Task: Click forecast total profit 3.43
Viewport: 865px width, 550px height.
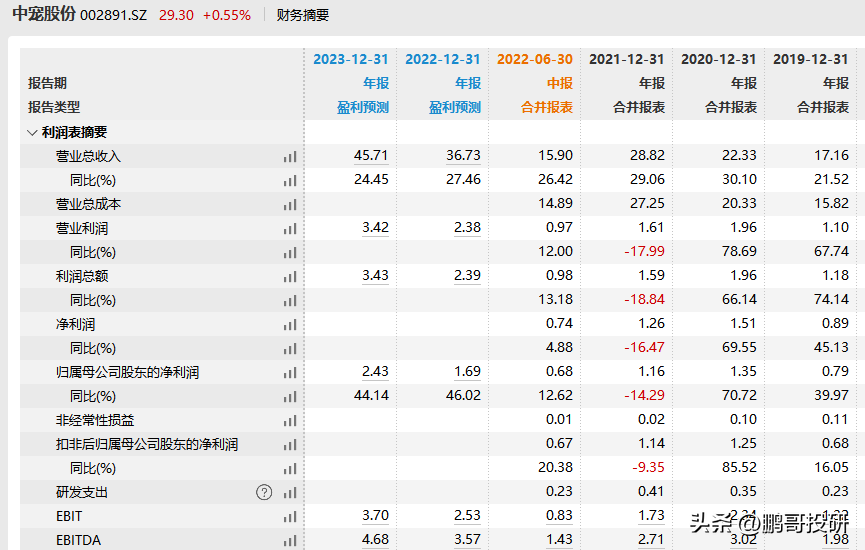Action: click(x=376, y=275)
